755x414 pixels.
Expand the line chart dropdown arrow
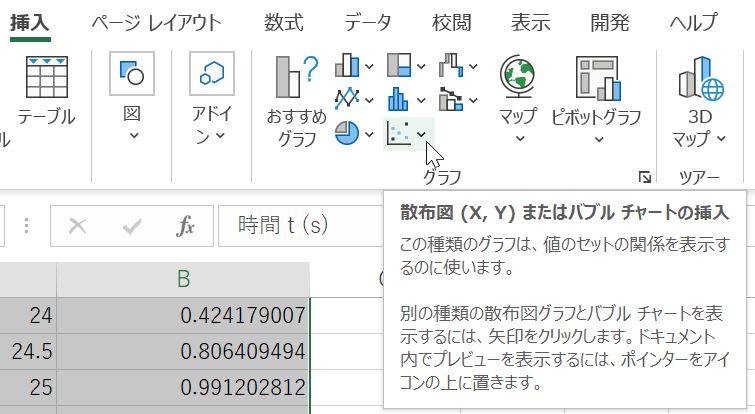[369, 101]
